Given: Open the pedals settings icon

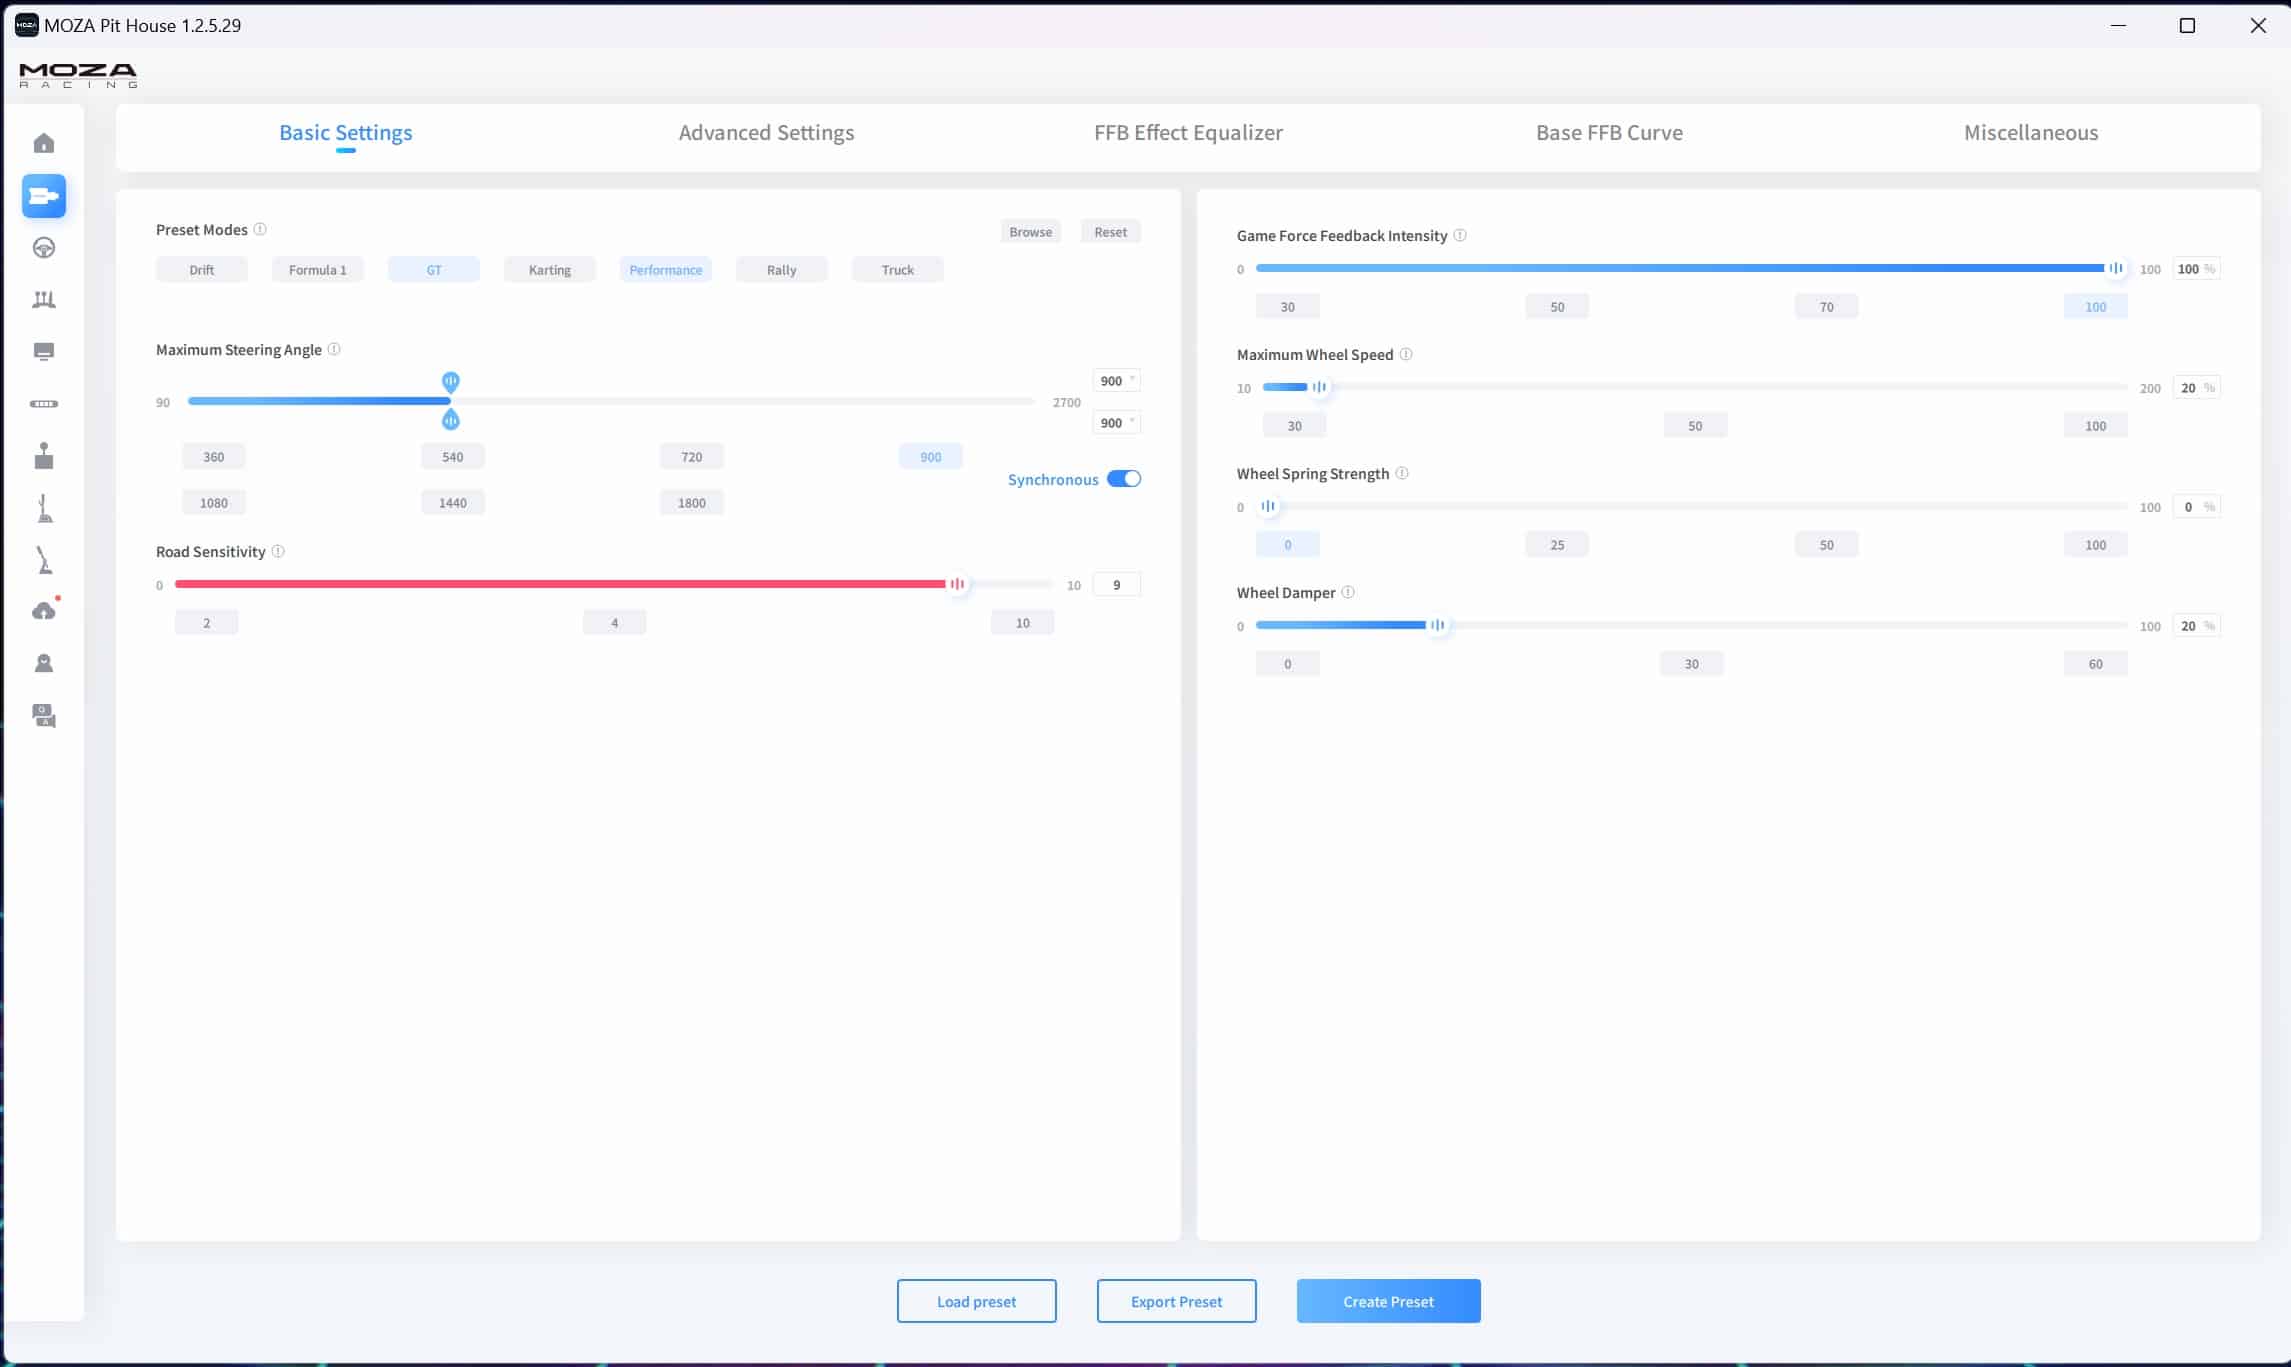Looking at the screenshot, I should [44, 300].
